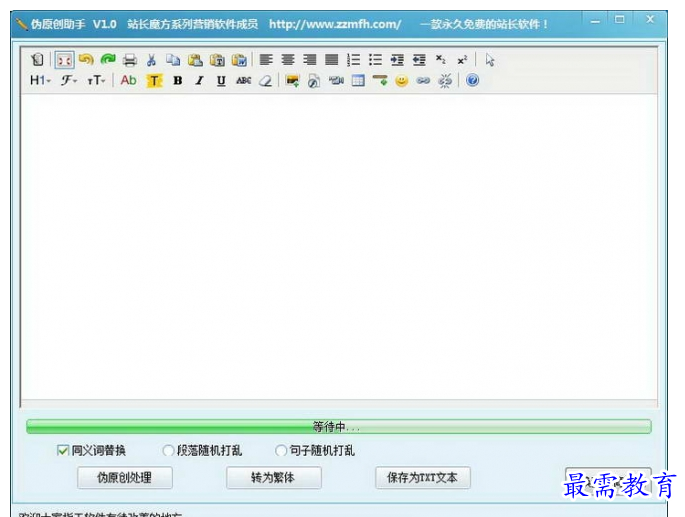Screen dimensions: 685x517
Task: Justify the text fully
Action: click(332, 59)
